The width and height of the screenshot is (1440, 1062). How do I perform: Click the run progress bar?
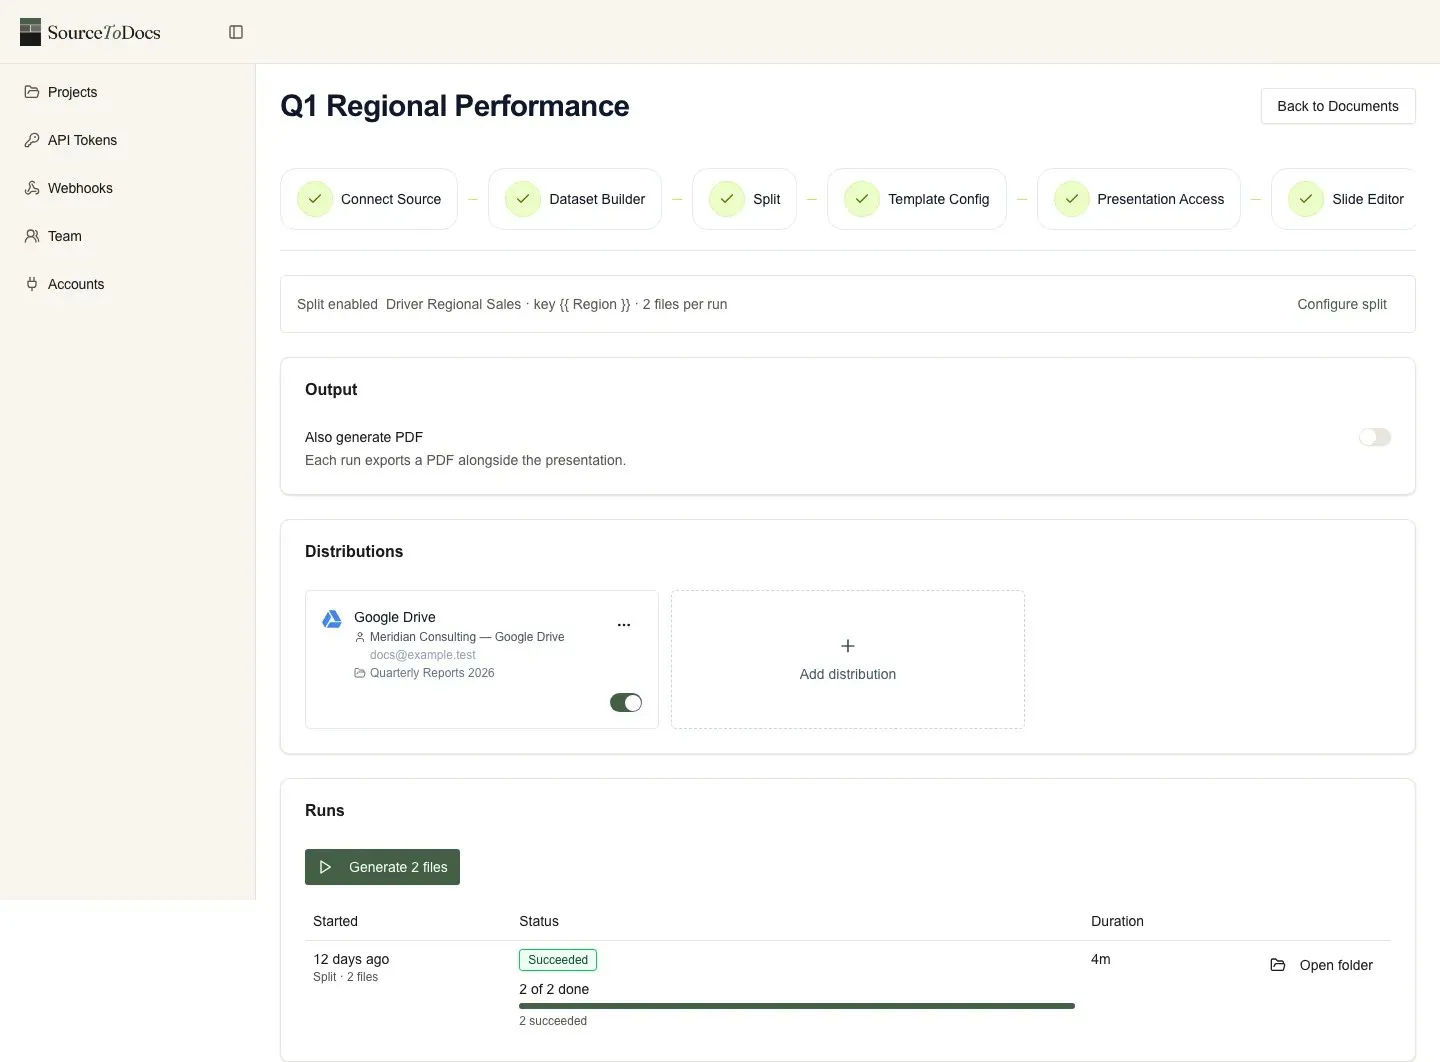tap(797, 1006)
